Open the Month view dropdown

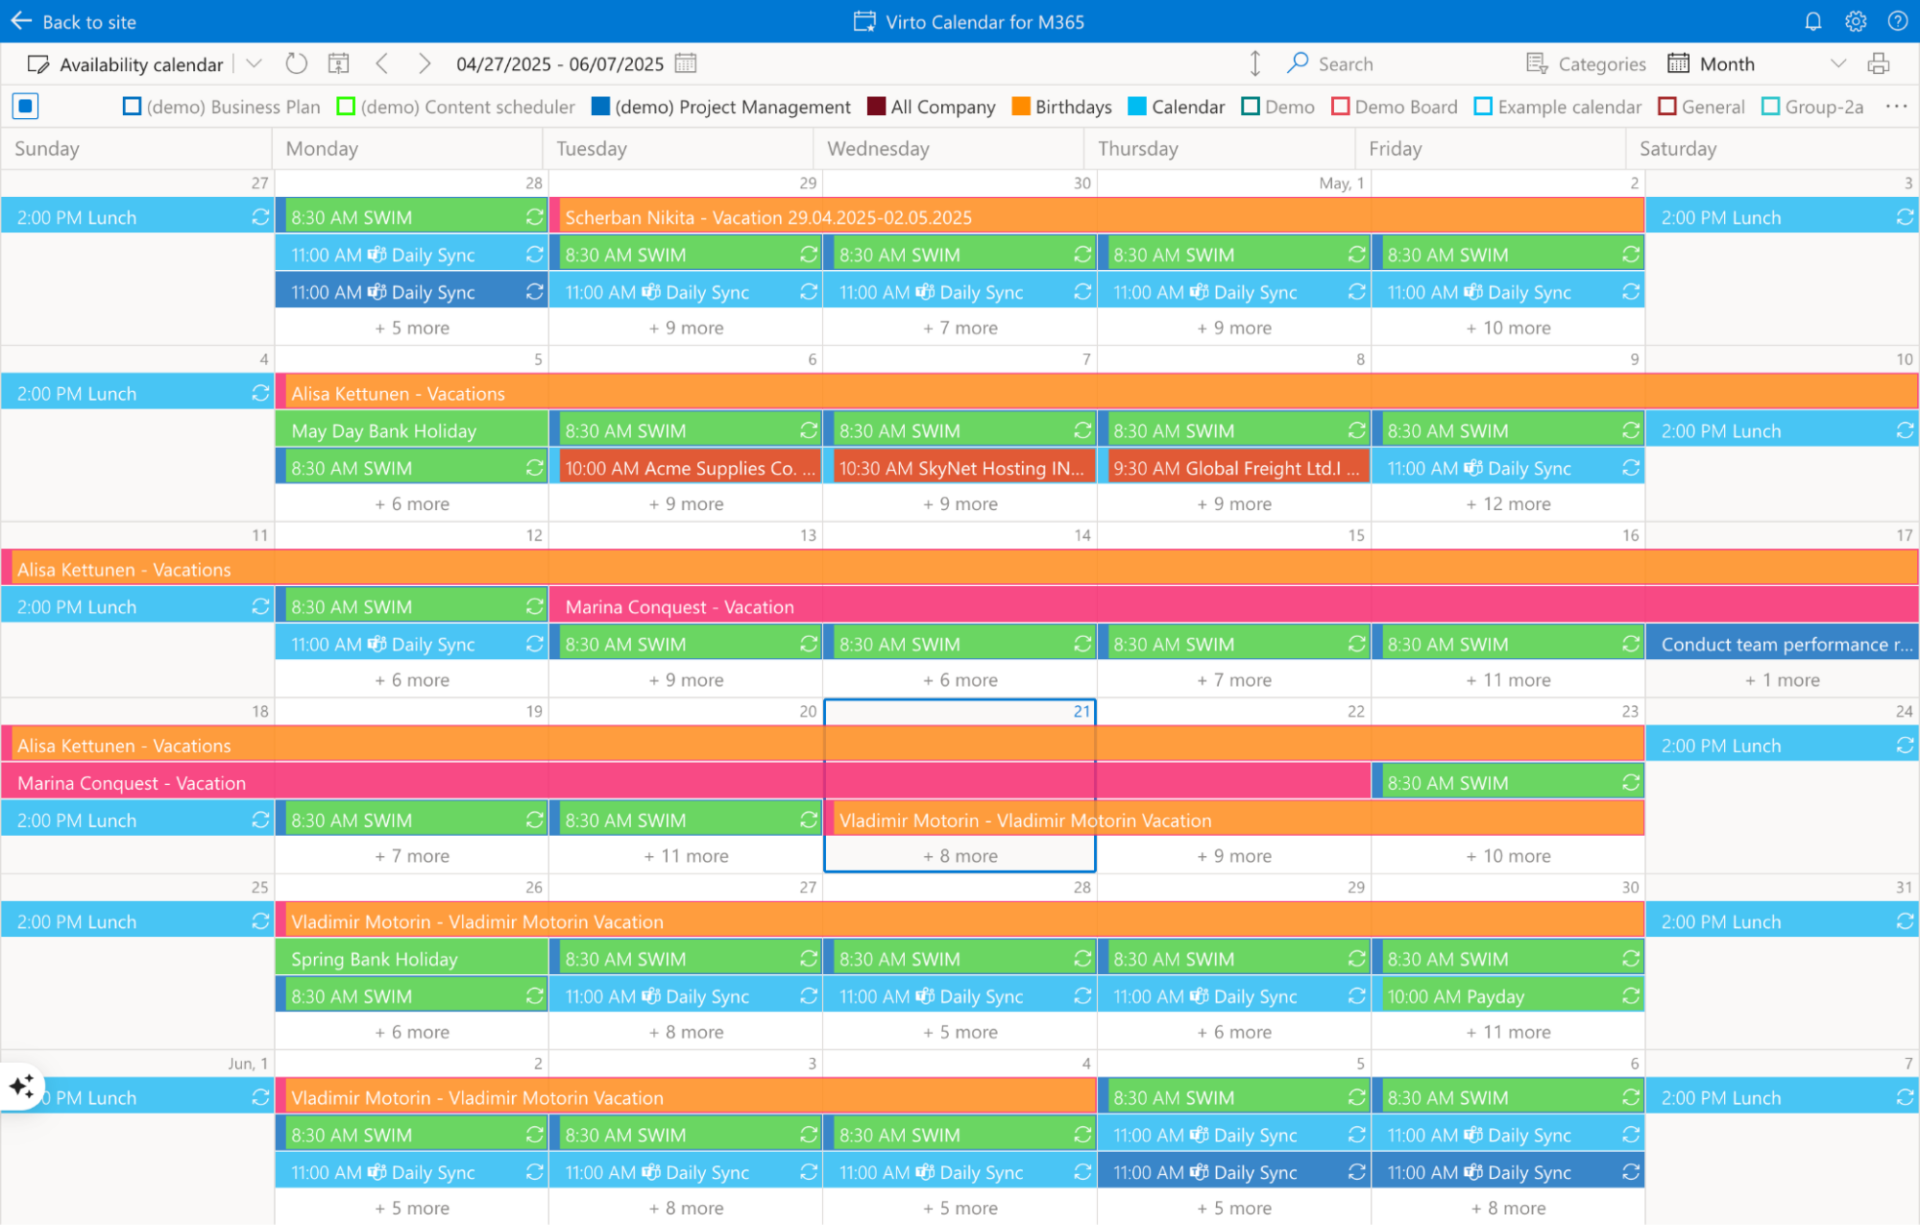tap(1840, 63)
